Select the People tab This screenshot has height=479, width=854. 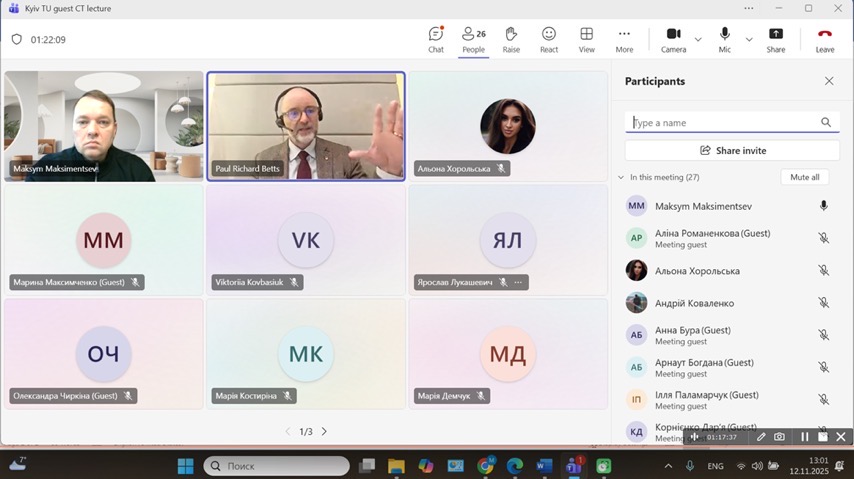pyautogui.click(x=474, y=39)
